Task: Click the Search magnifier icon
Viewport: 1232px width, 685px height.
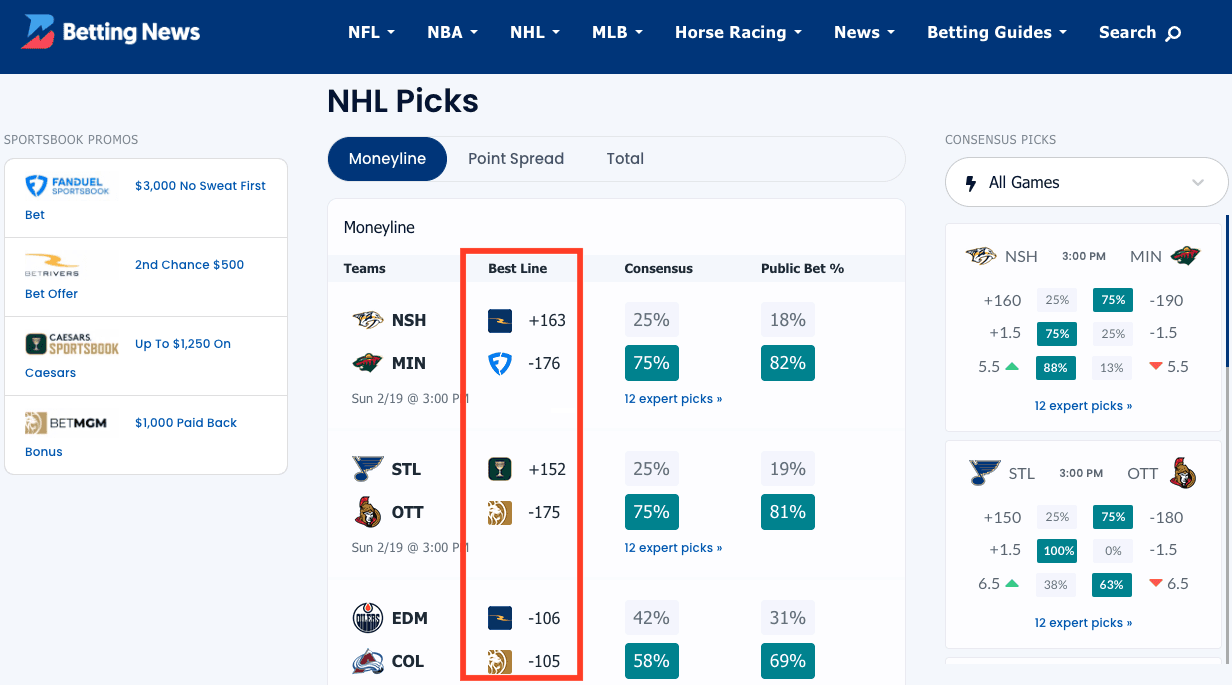Action: pos(1174,33)
